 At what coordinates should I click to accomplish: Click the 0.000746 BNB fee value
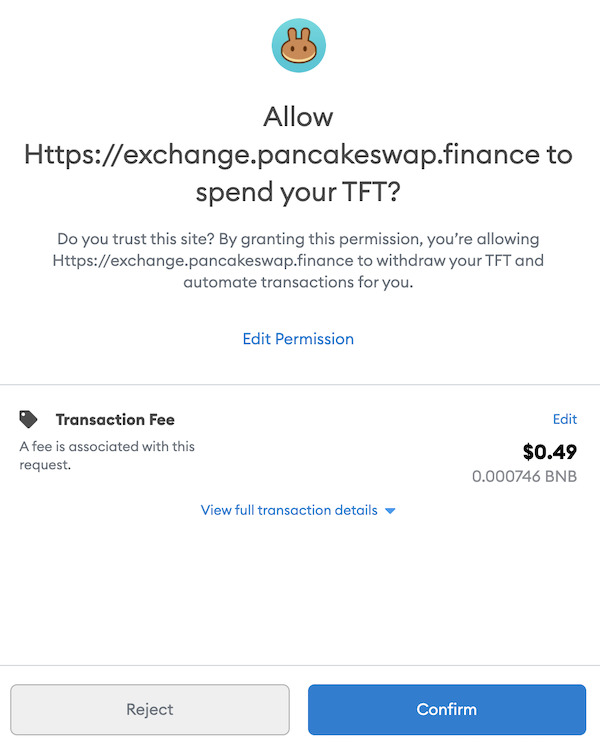pyautogui.click(x=524, y=476)
